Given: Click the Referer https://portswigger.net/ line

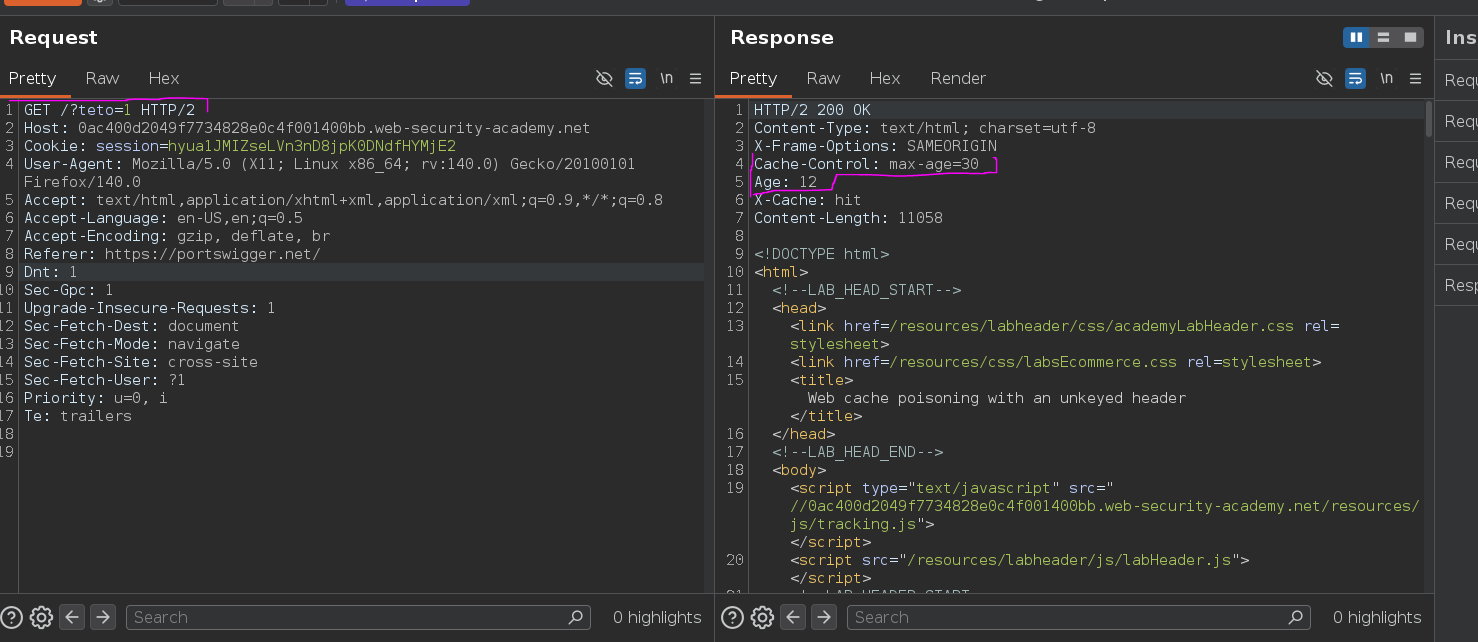Looking at the screenshot, I should point(172,254).
